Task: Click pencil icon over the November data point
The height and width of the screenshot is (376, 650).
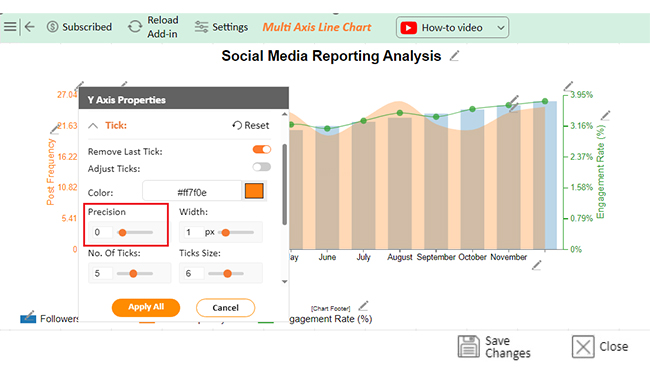Action: pyautogui.click(x=514, y=104)
